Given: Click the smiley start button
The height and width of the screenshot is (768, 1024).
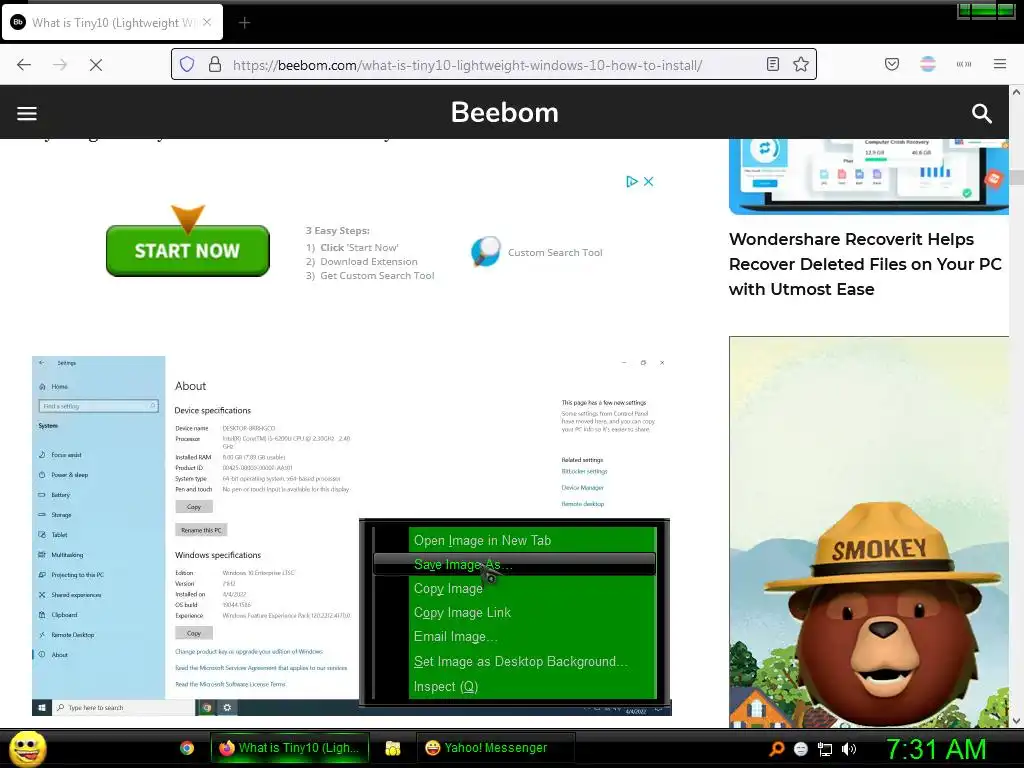Looking at the screenshot, I should [28, 748].
